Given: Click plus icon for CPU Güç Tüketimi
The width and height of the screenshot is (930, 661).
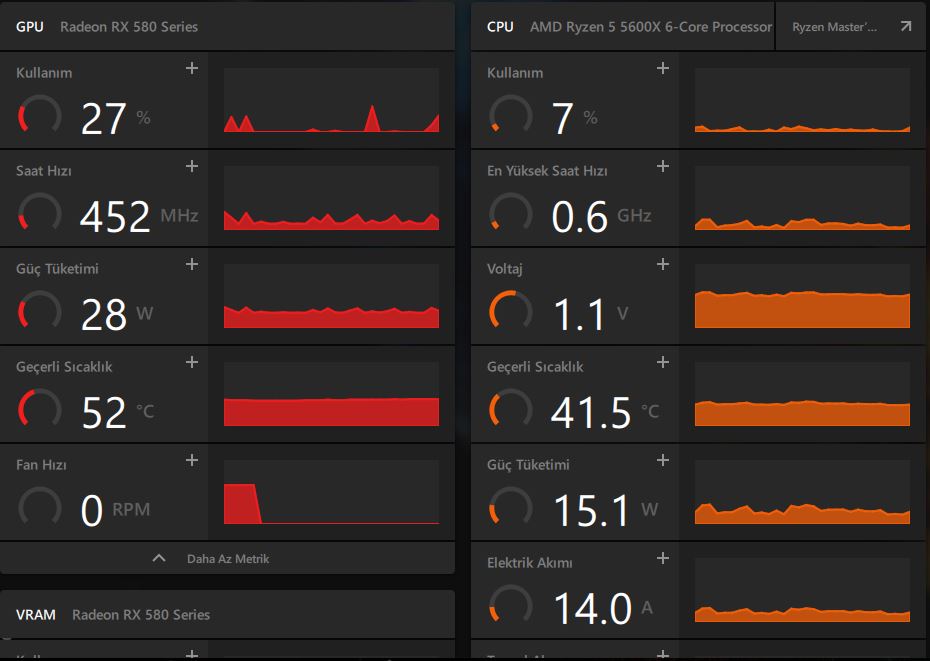Looking at the screenshot, I should click(x=662, y=460).
